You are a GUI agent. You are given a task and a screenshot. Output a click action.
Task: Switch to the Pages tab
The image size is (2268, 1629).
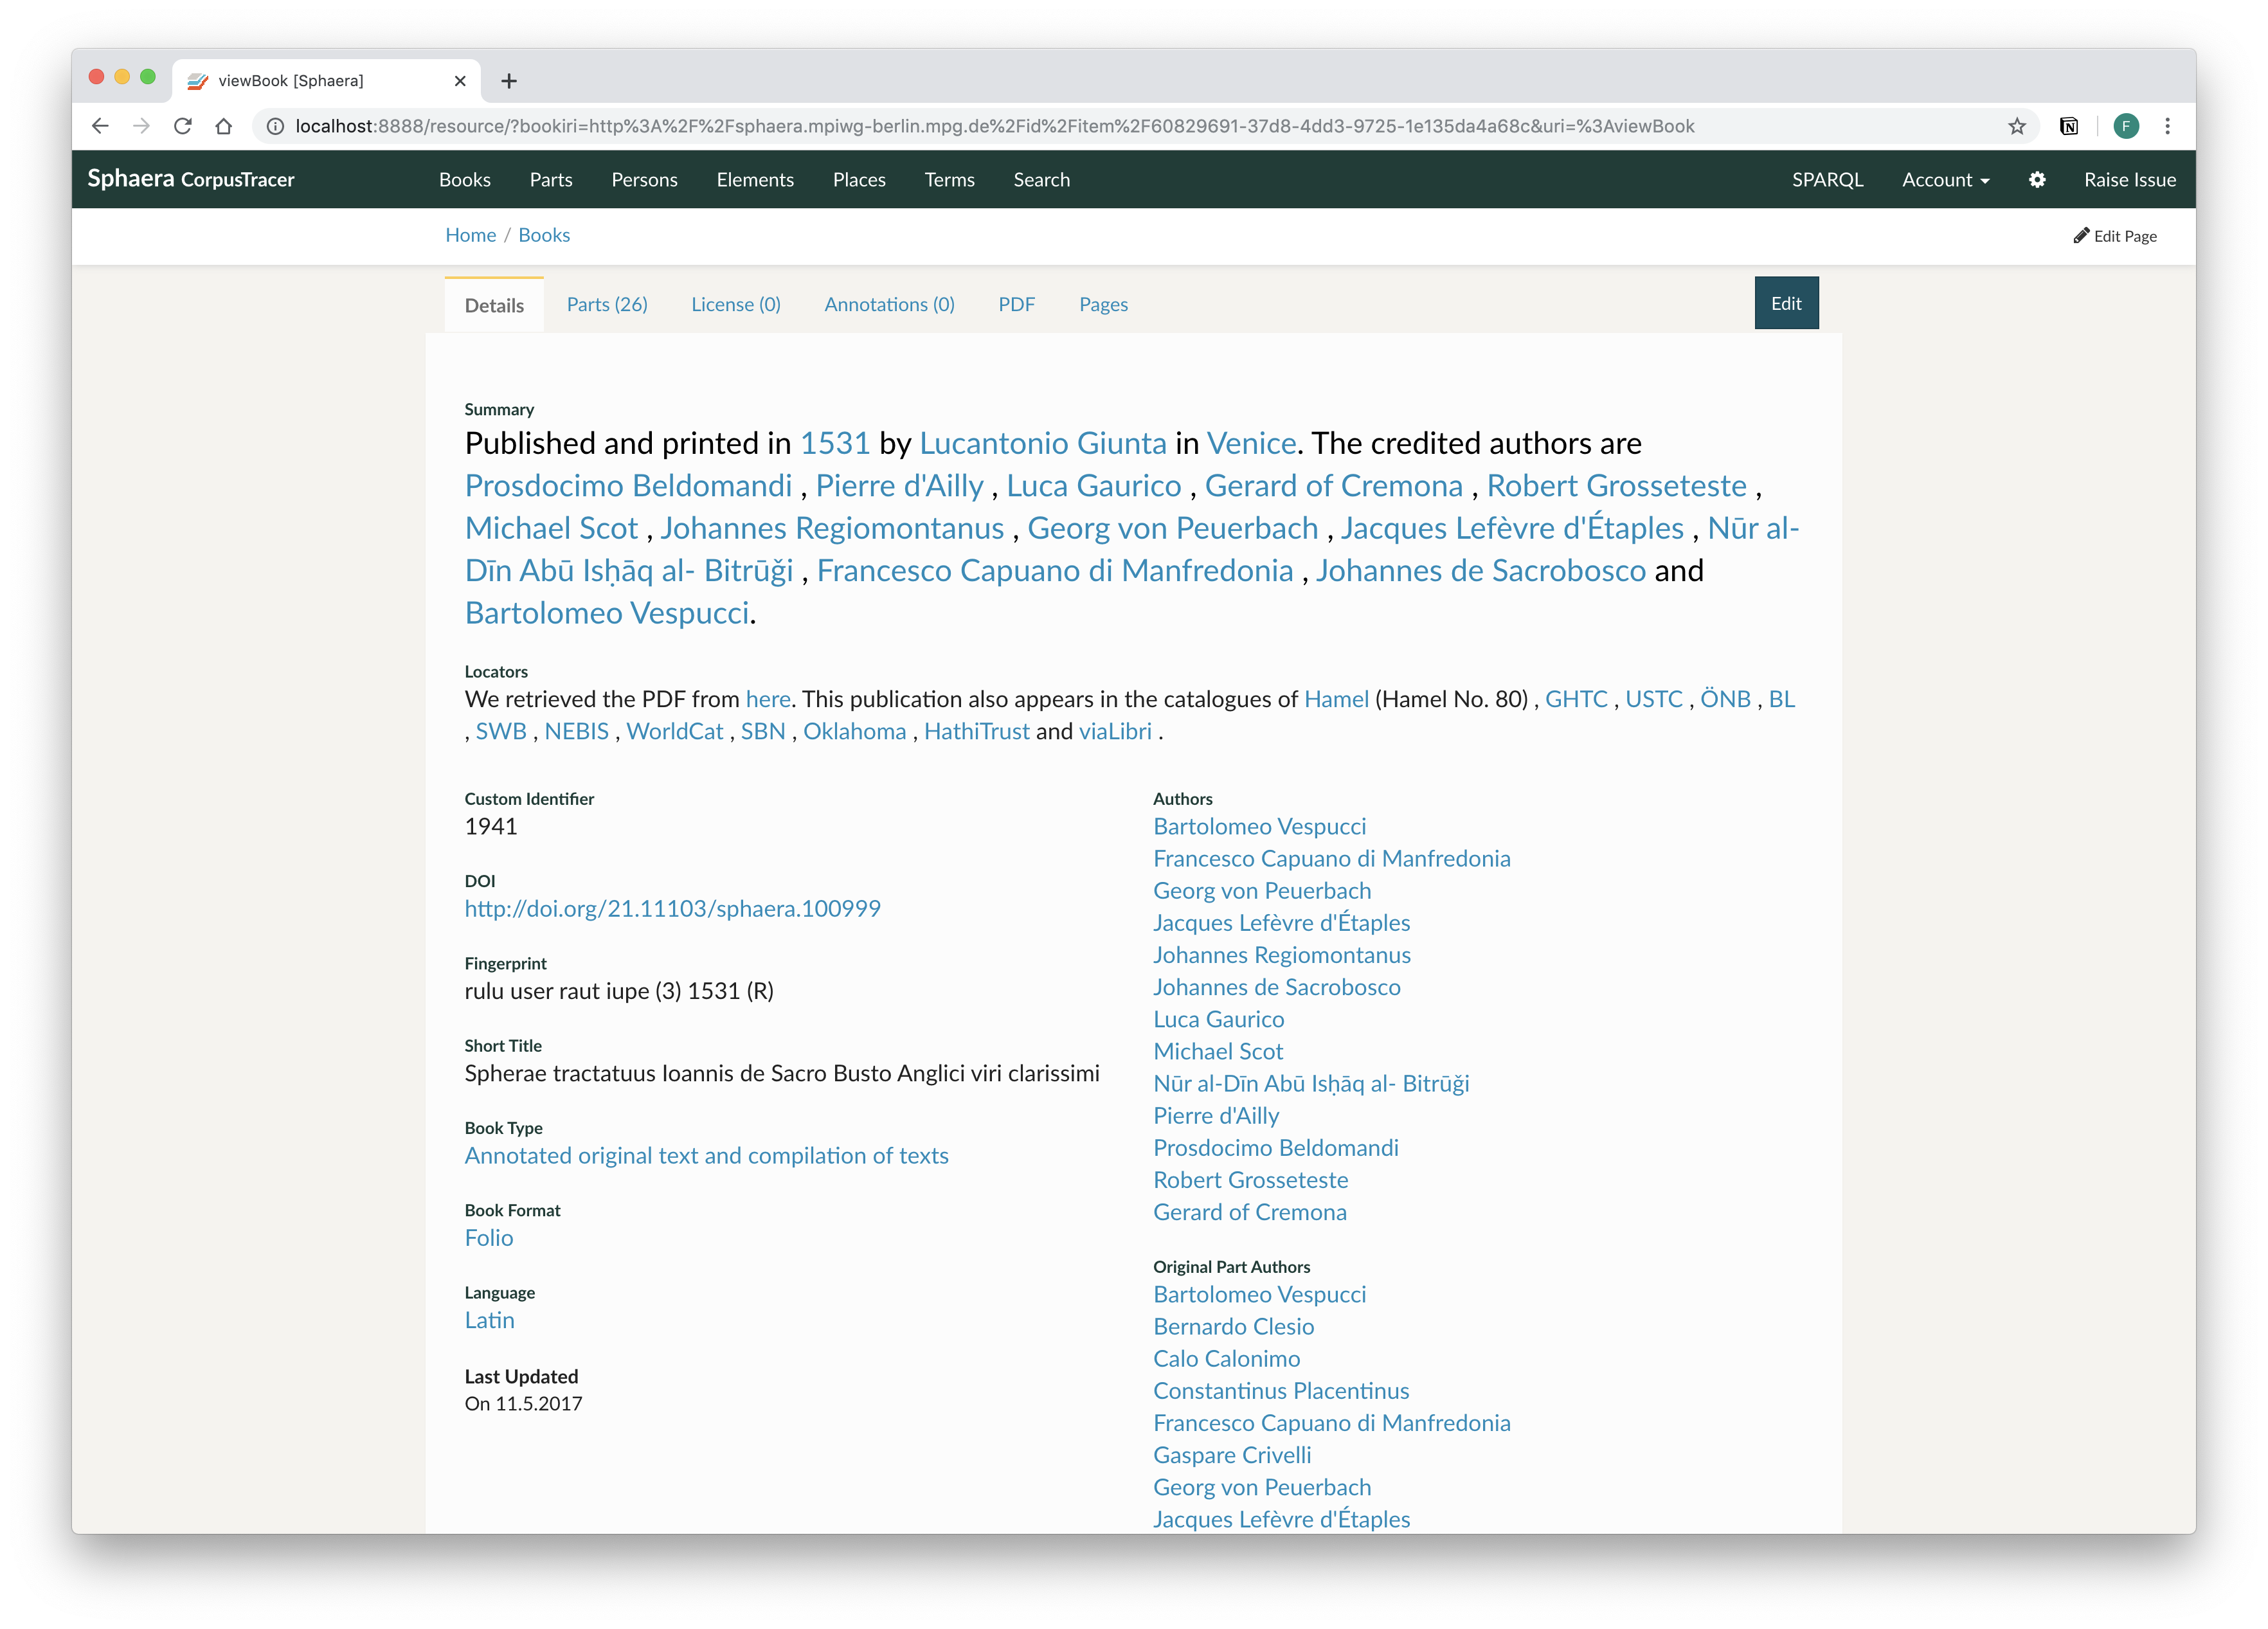(1103, 304)
